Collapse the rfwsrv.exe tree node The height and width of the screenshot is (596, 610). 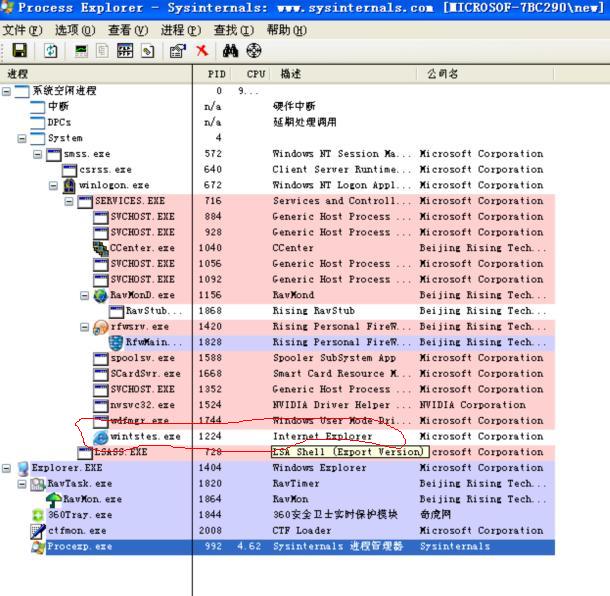pos(84,327)
